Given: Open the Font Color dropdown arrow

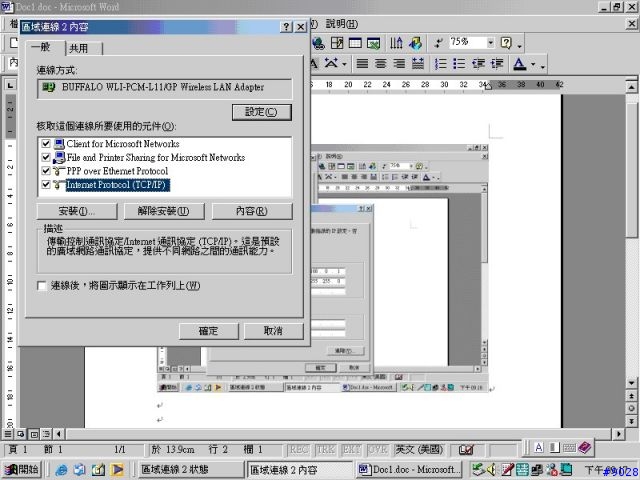Looking at the screenshot, I should click(x=533, y=64).
